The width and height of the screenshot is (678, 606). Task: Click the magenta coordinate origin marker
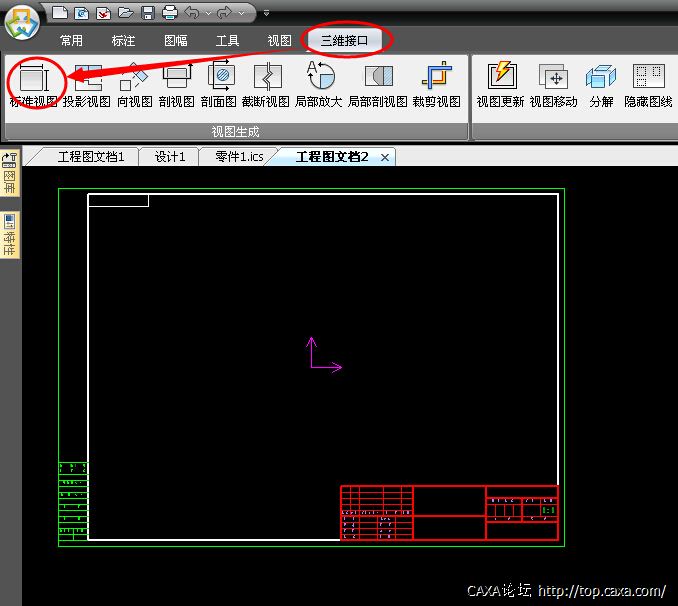tap(323, 354)
